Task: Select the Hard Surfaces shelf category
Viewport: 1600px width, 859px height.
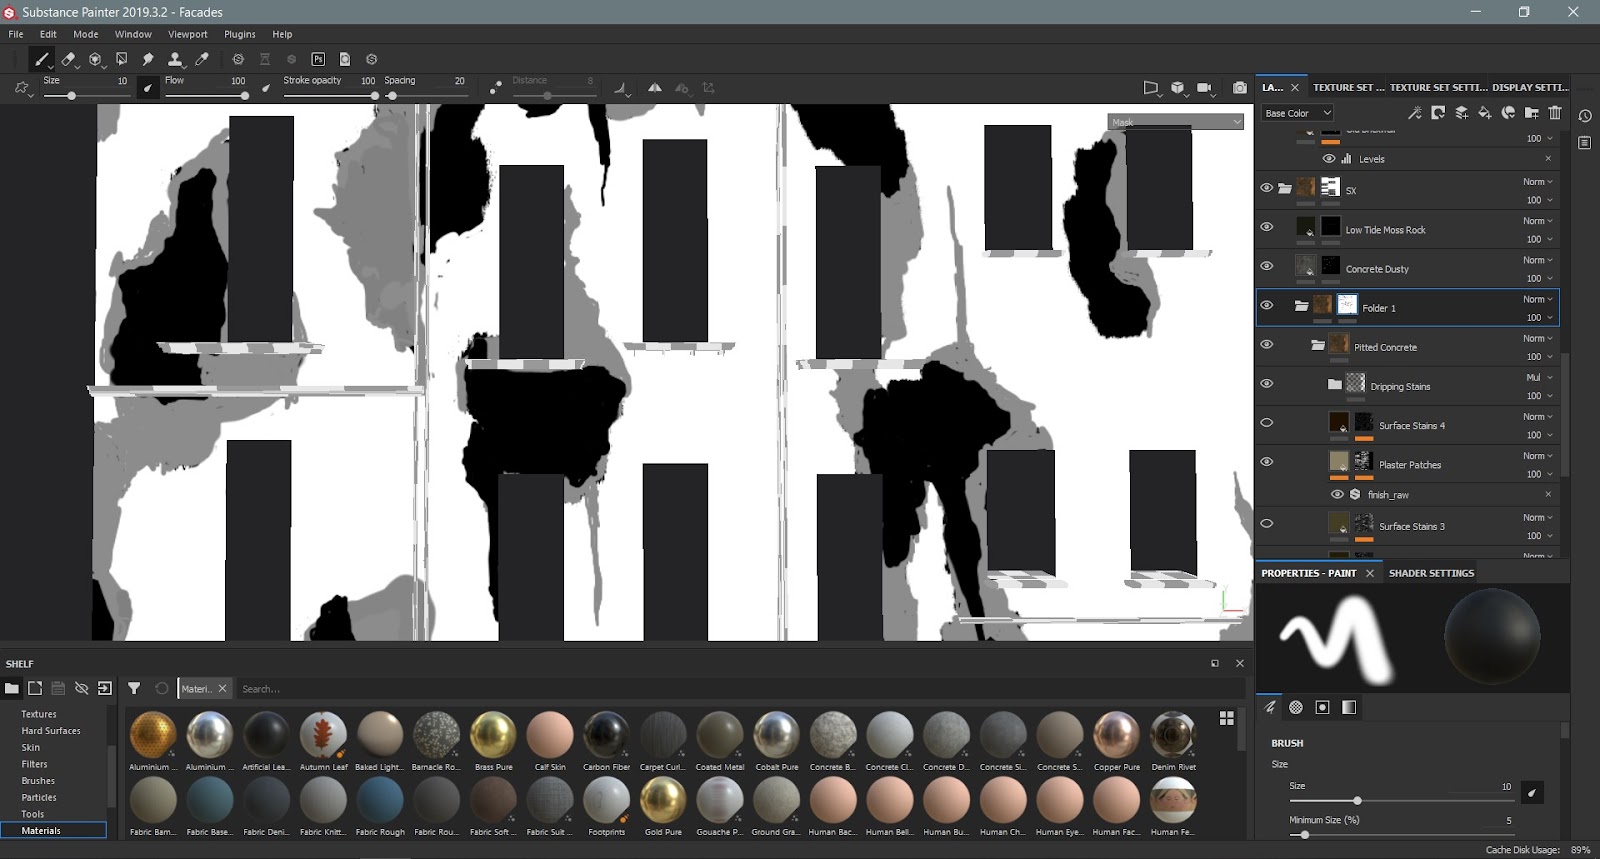Action: tap(51, 731)
